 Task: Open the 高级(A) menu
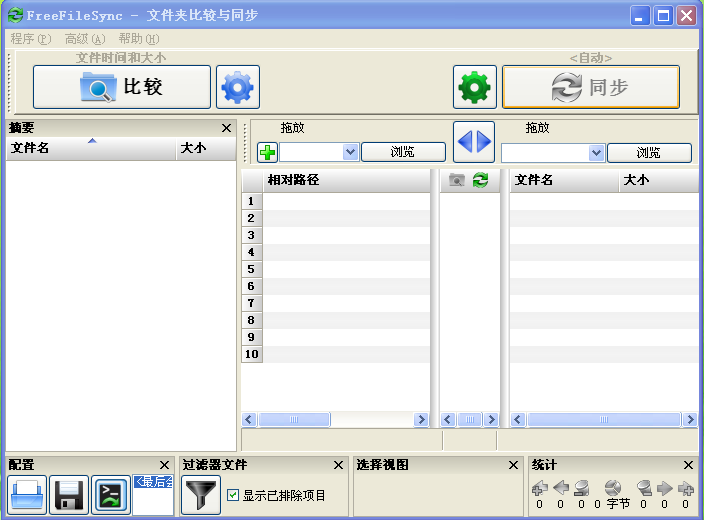click(85, 39)
